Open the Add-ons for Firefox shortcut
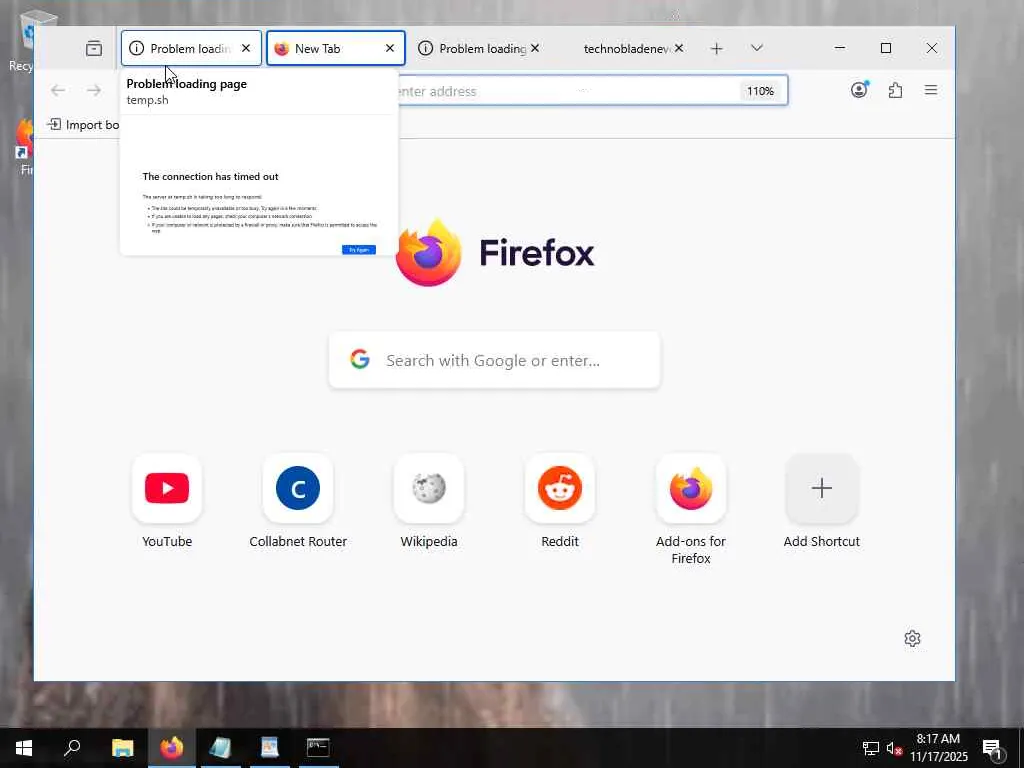The height and width of the screenshot is (768, 1024). tap(691, 488)
